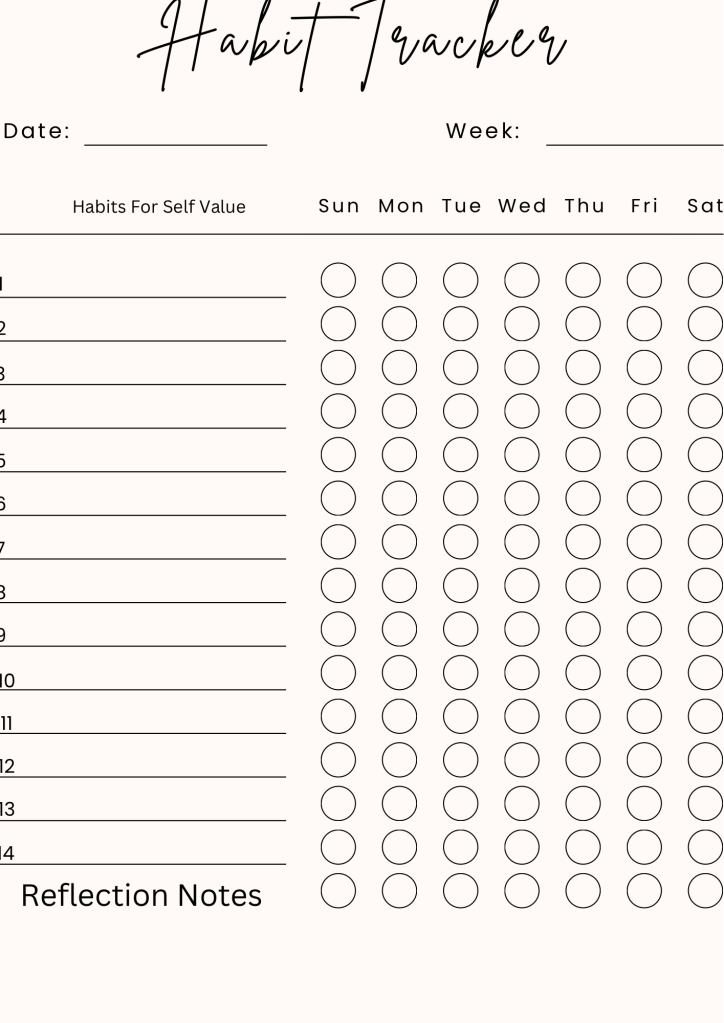This screenshot has height=1023, width=724.
Task: Click the Habit Tracker title
Action: (352, 45)
